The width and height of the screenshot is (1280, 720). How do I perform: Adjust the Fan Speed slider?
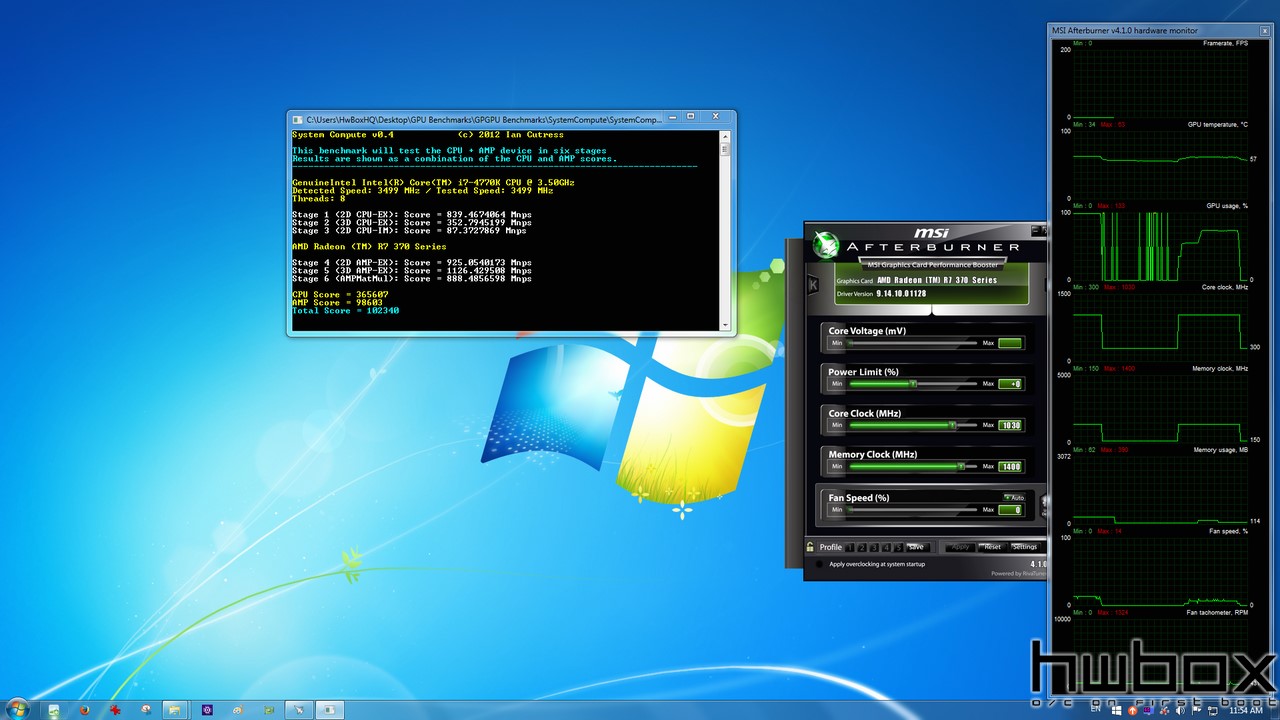pyautogui.click(x=912, y=510)
